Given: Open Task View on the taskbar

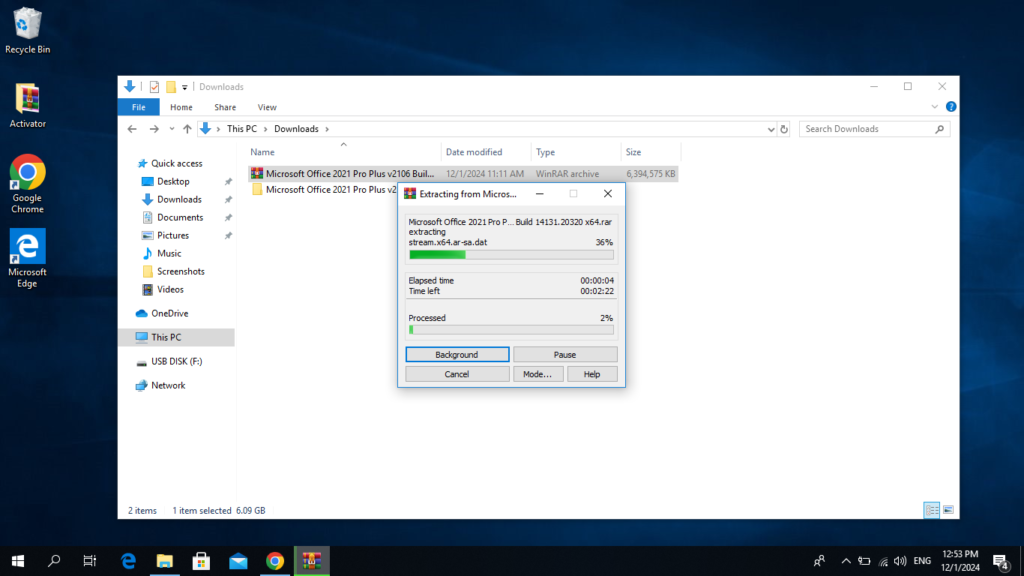Looking at the screenshot, I should click(x=90, y=561).
